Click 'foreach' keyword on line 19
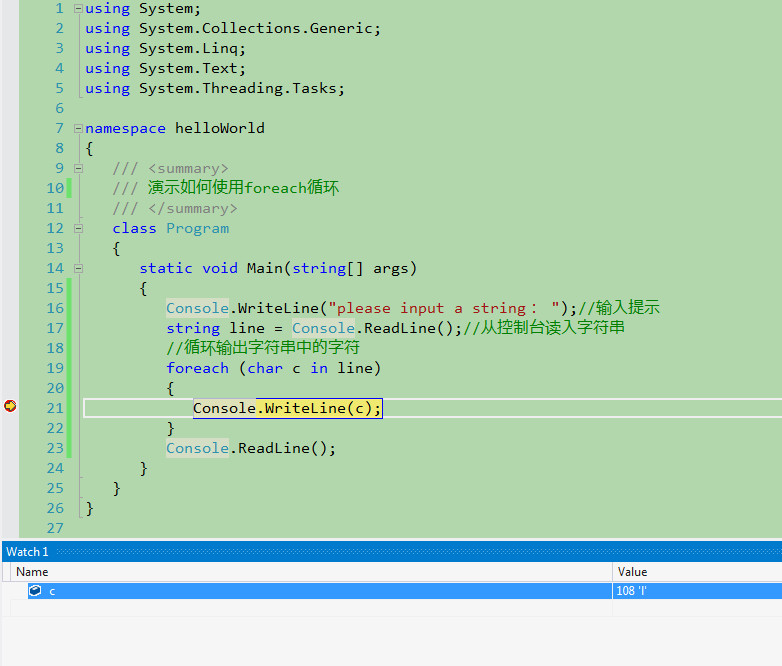 coord(197,368)
